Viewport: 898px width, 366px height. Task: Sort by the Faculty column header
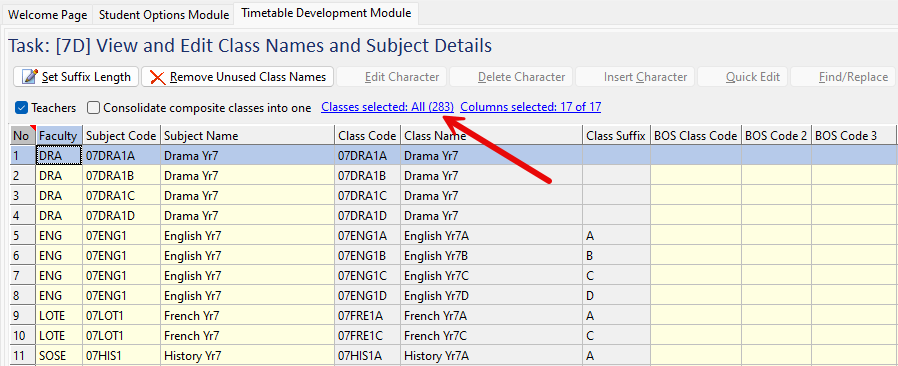point(59,136)
